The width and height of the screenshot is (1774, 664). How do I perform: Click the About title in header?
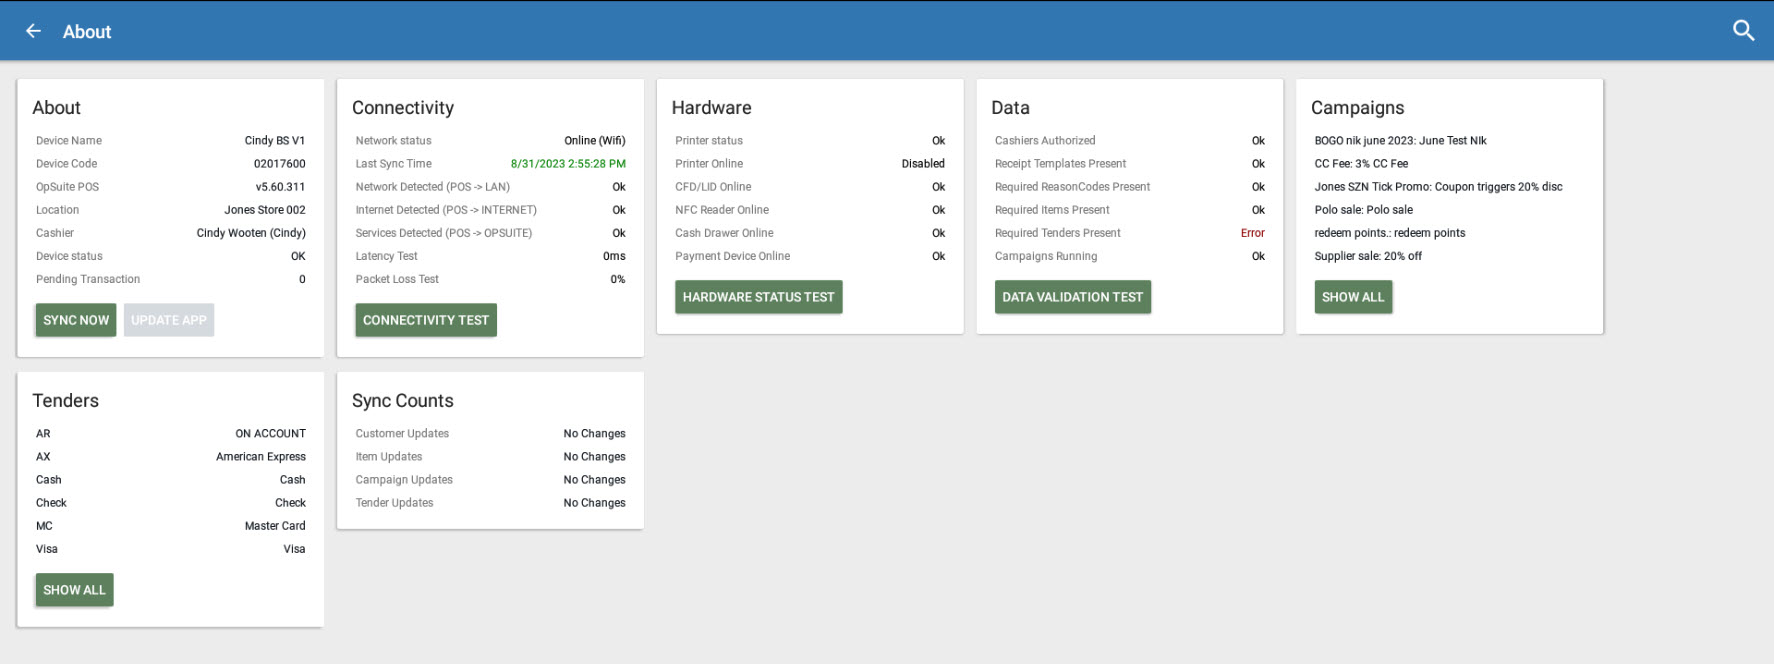tap(87, 32)
